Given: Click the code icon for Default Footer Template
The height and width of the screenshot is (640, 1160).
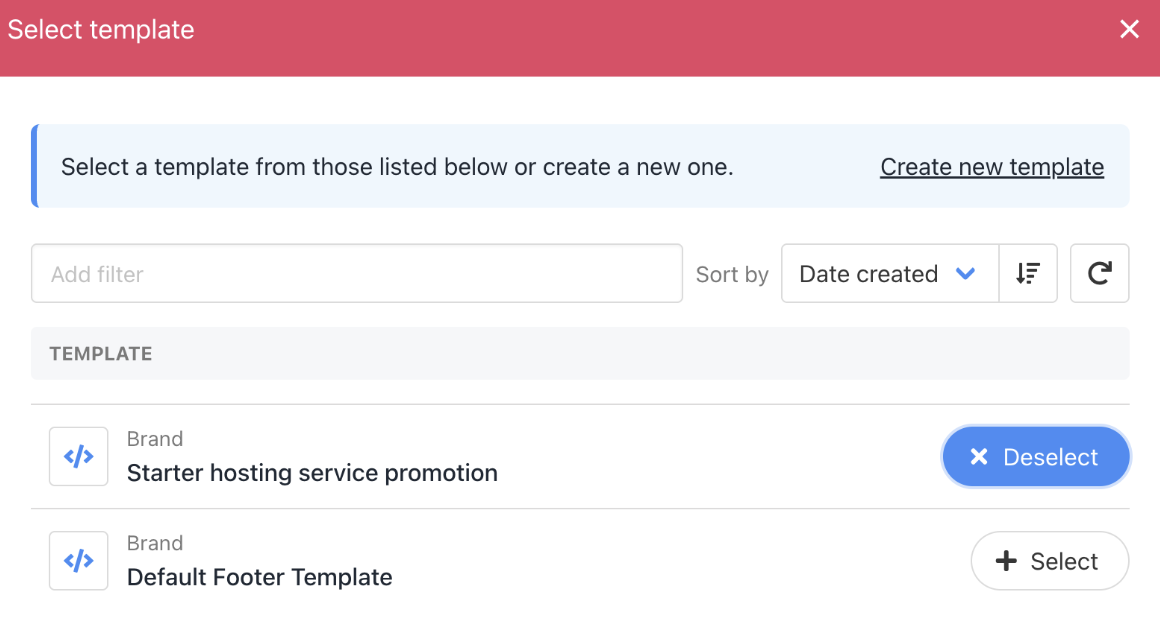Looking at the screenshot, I should click(x=78, y=561).
